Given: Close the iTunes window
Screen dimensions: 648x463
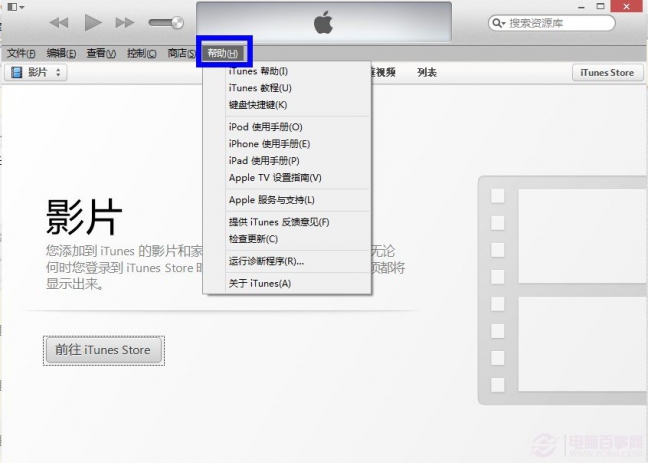Looking at the screenshot, I should (627, 6).
